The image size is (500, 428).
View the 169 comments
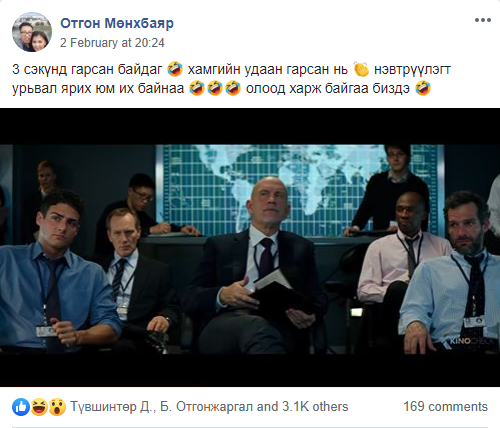tap(445, 407)
